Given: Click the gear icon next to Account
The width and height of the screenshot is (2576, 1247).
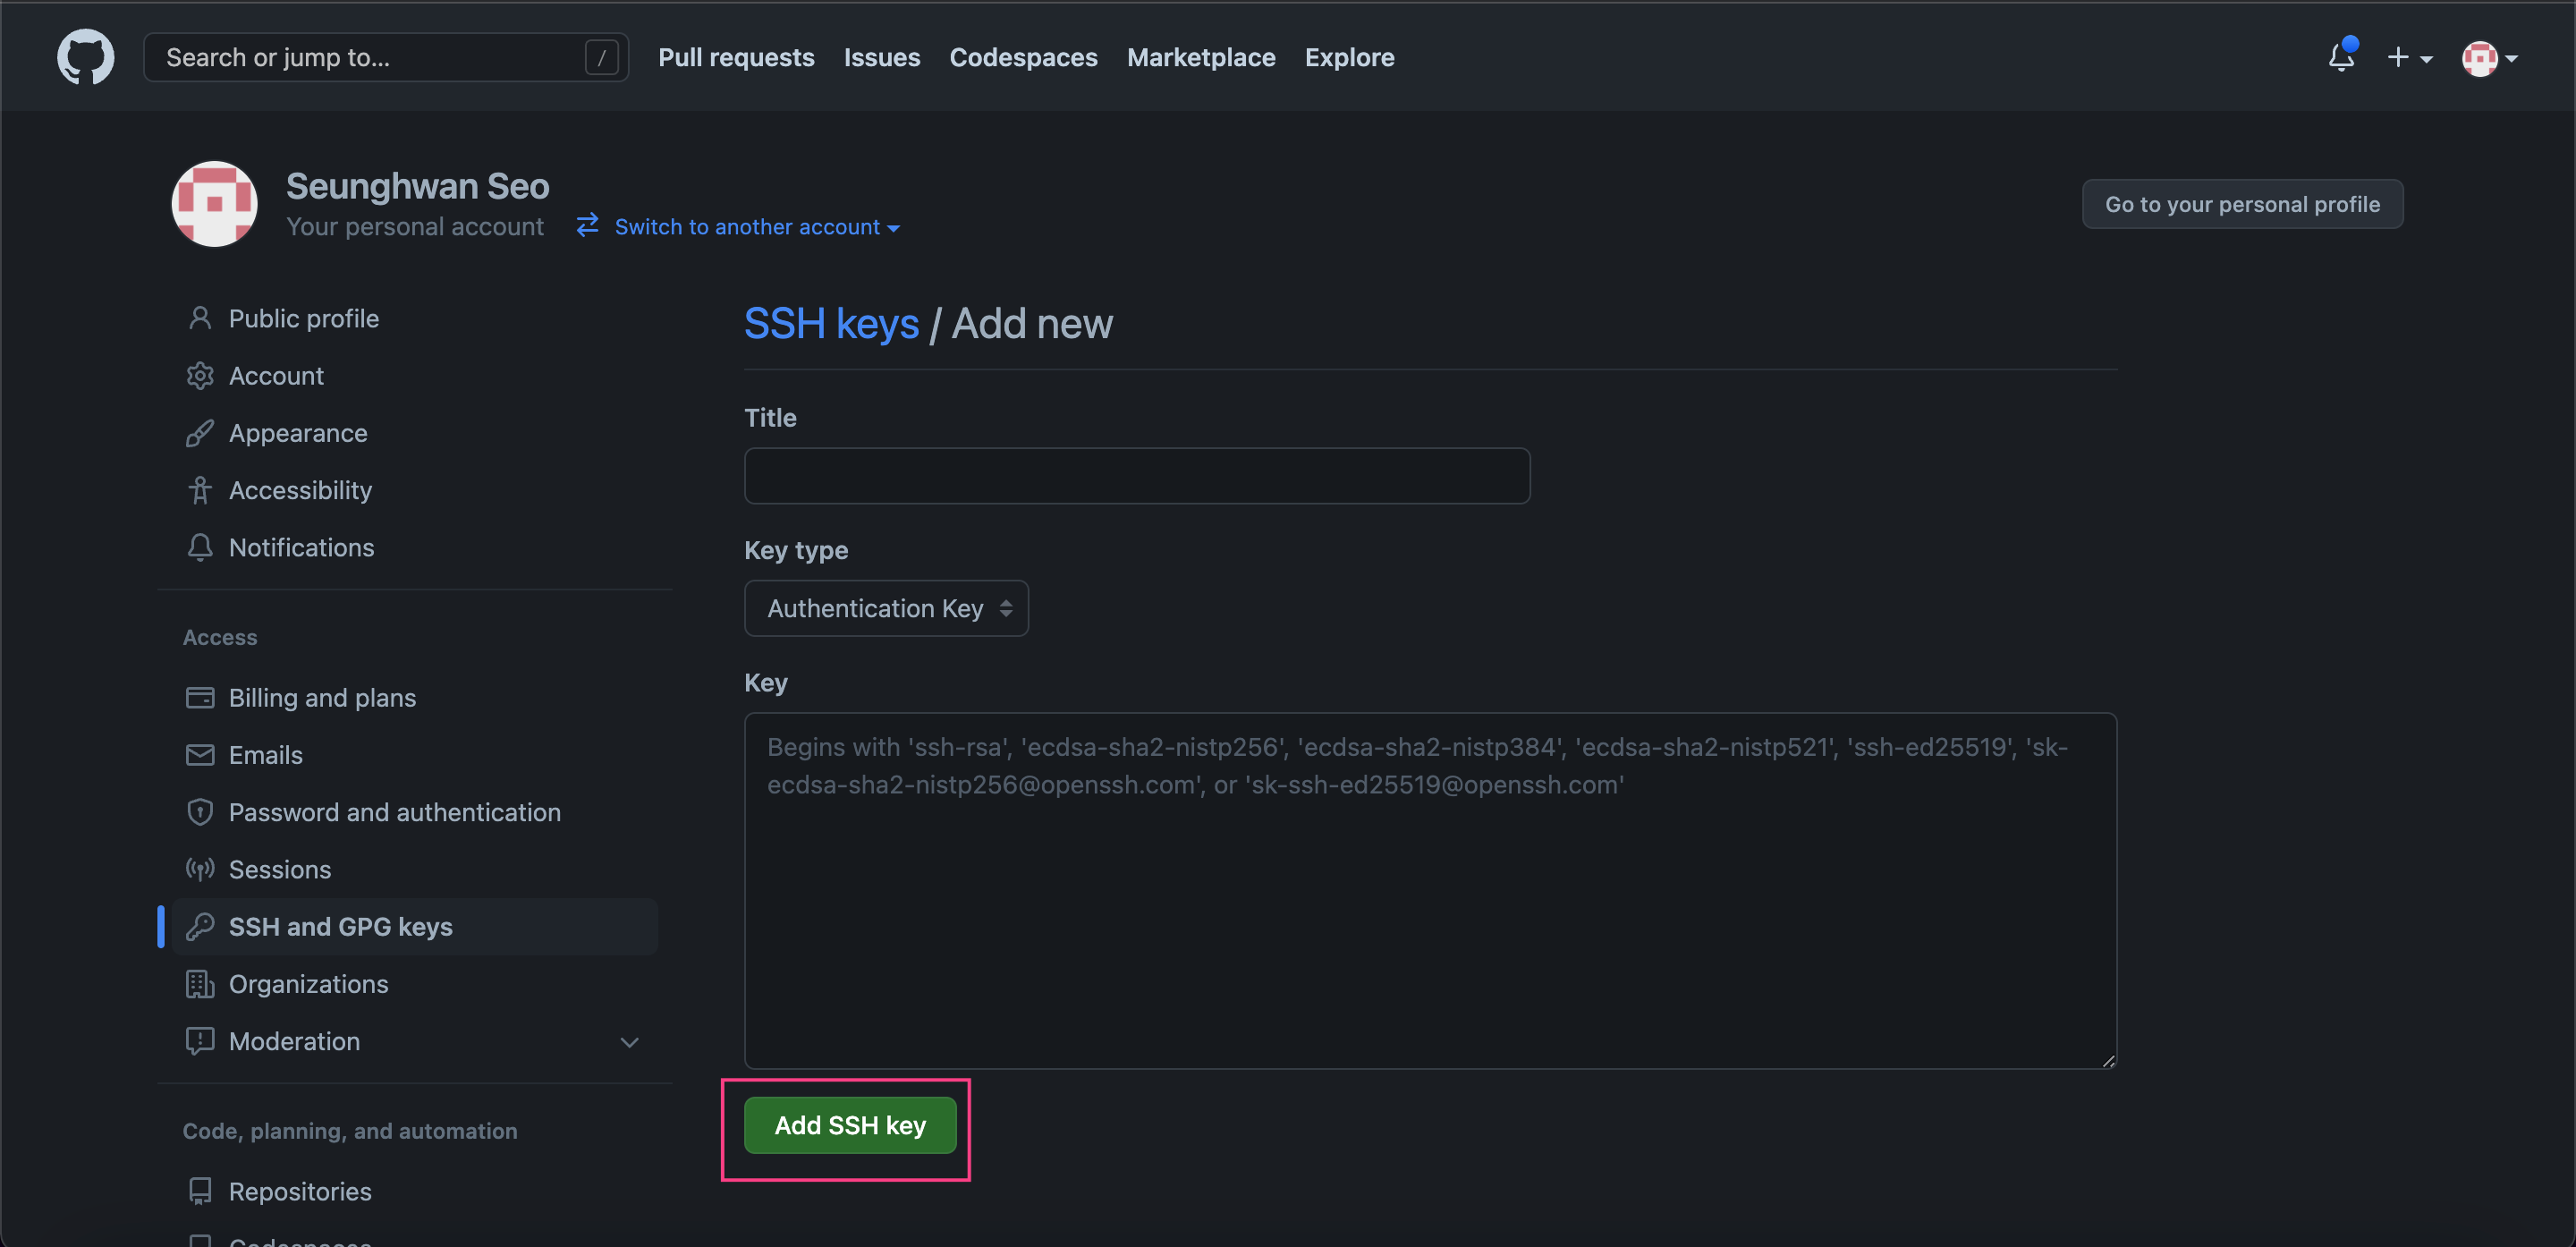Looking at the screenshot, I should click(200, 376).
